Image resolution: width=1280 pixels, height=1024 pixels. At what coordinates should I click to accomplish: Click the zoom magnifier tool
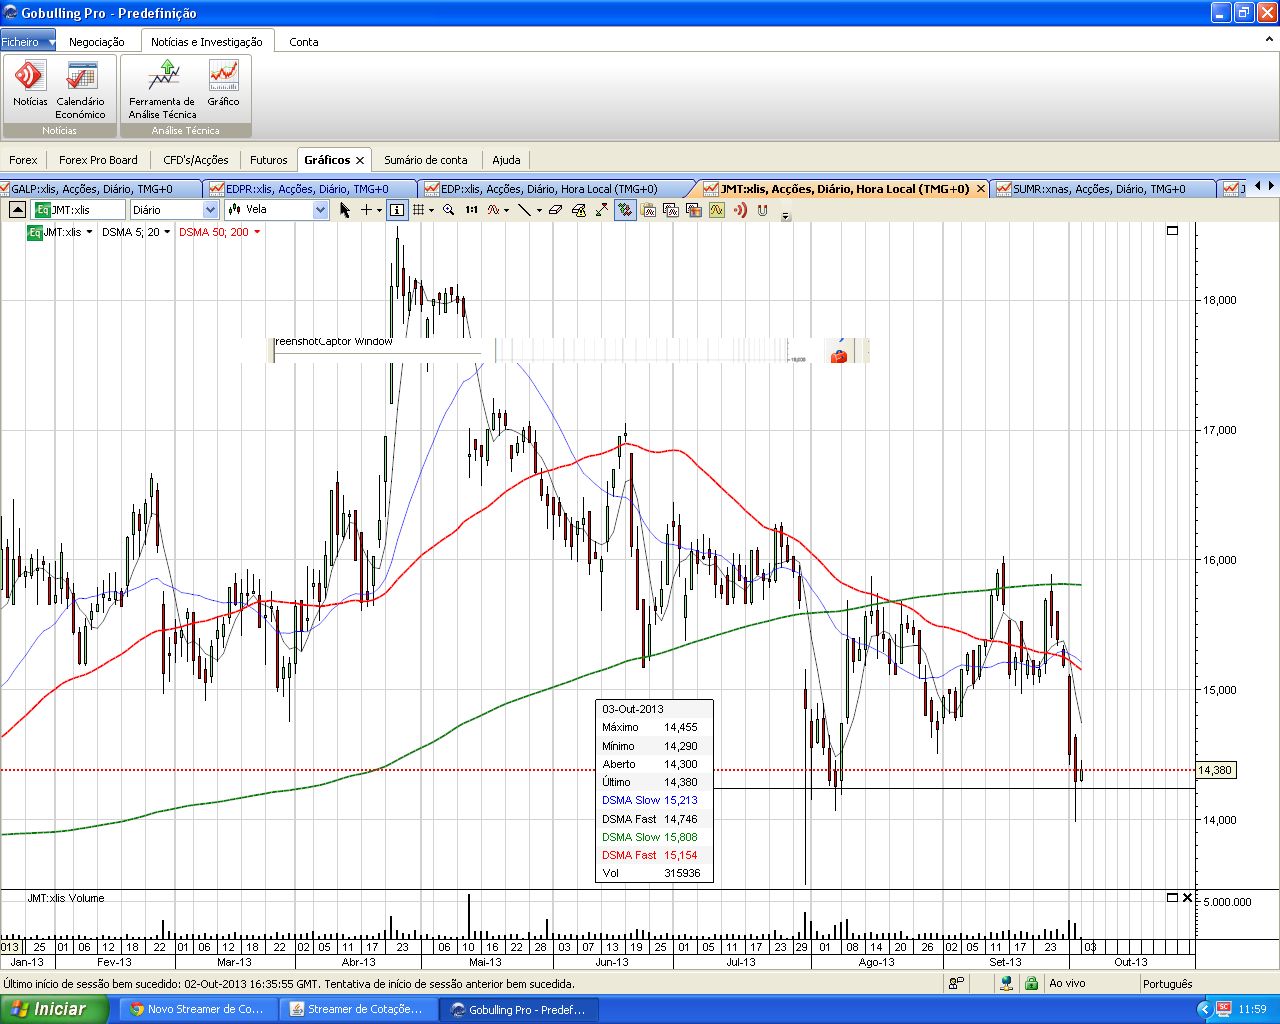click(x=449, y=210)
